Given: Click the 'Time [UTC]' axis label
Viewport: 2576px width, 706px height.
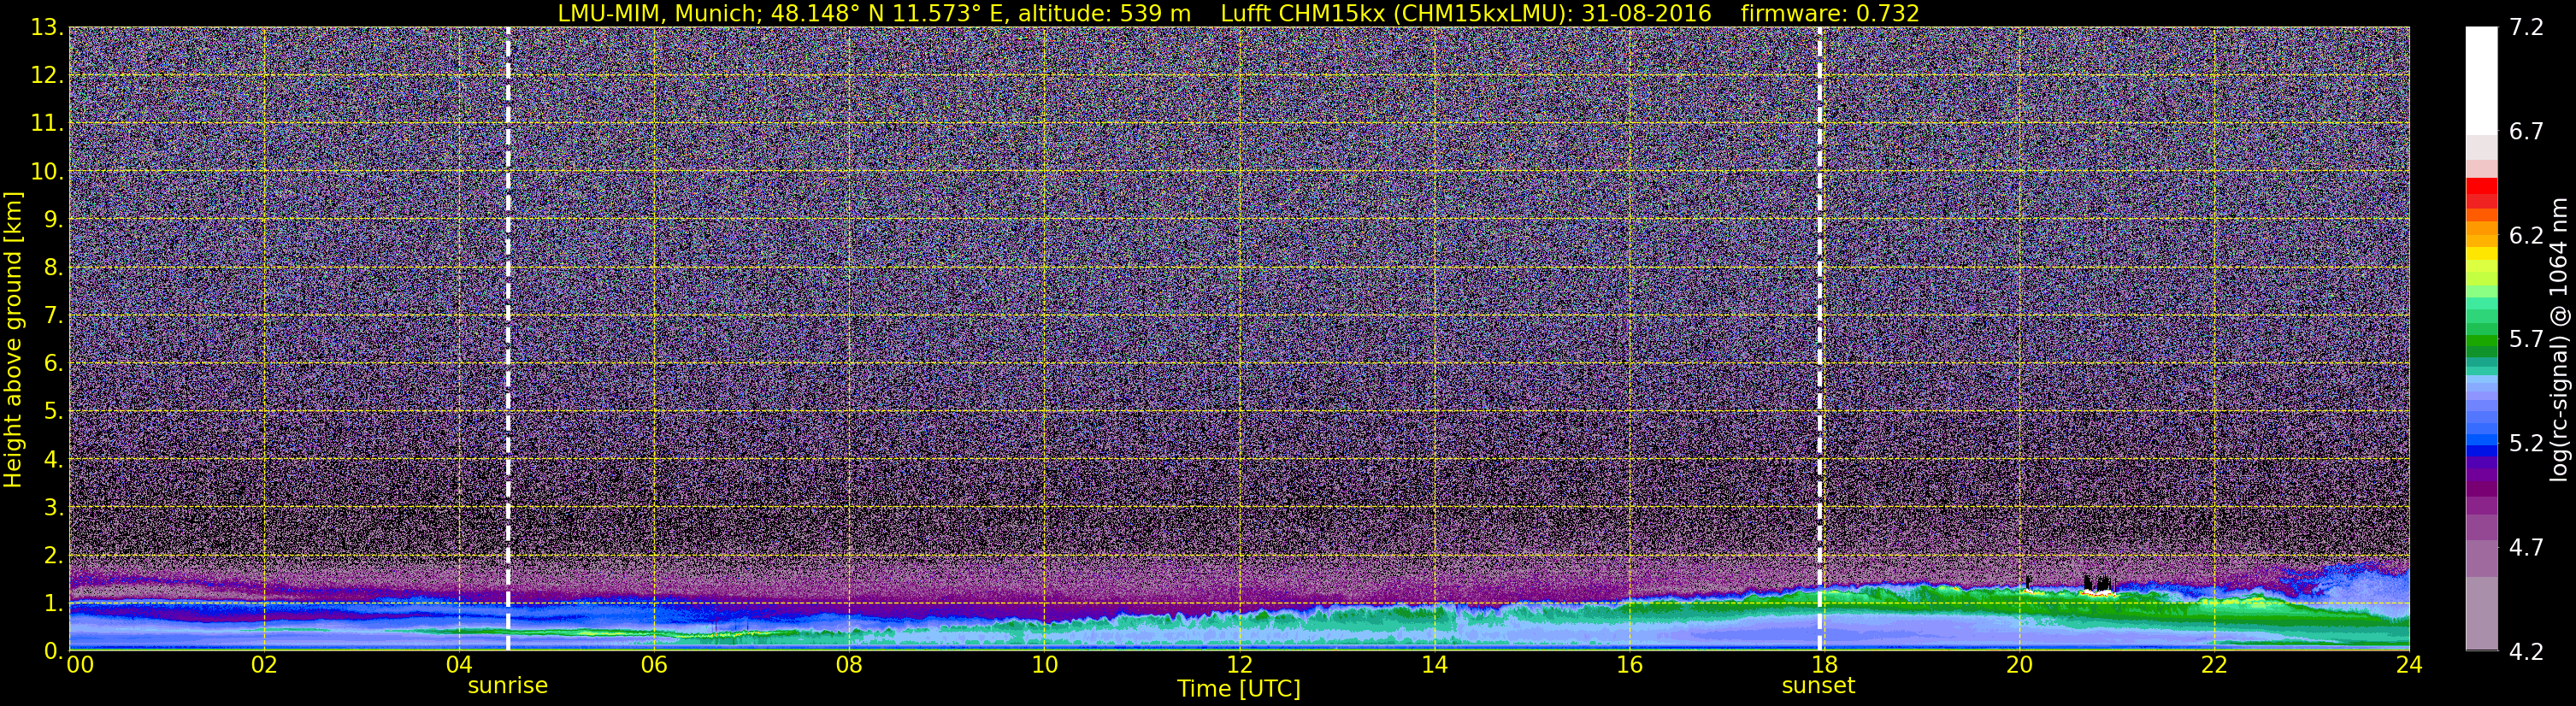Looking at the screenshot, I should (x=1239, y=689).
